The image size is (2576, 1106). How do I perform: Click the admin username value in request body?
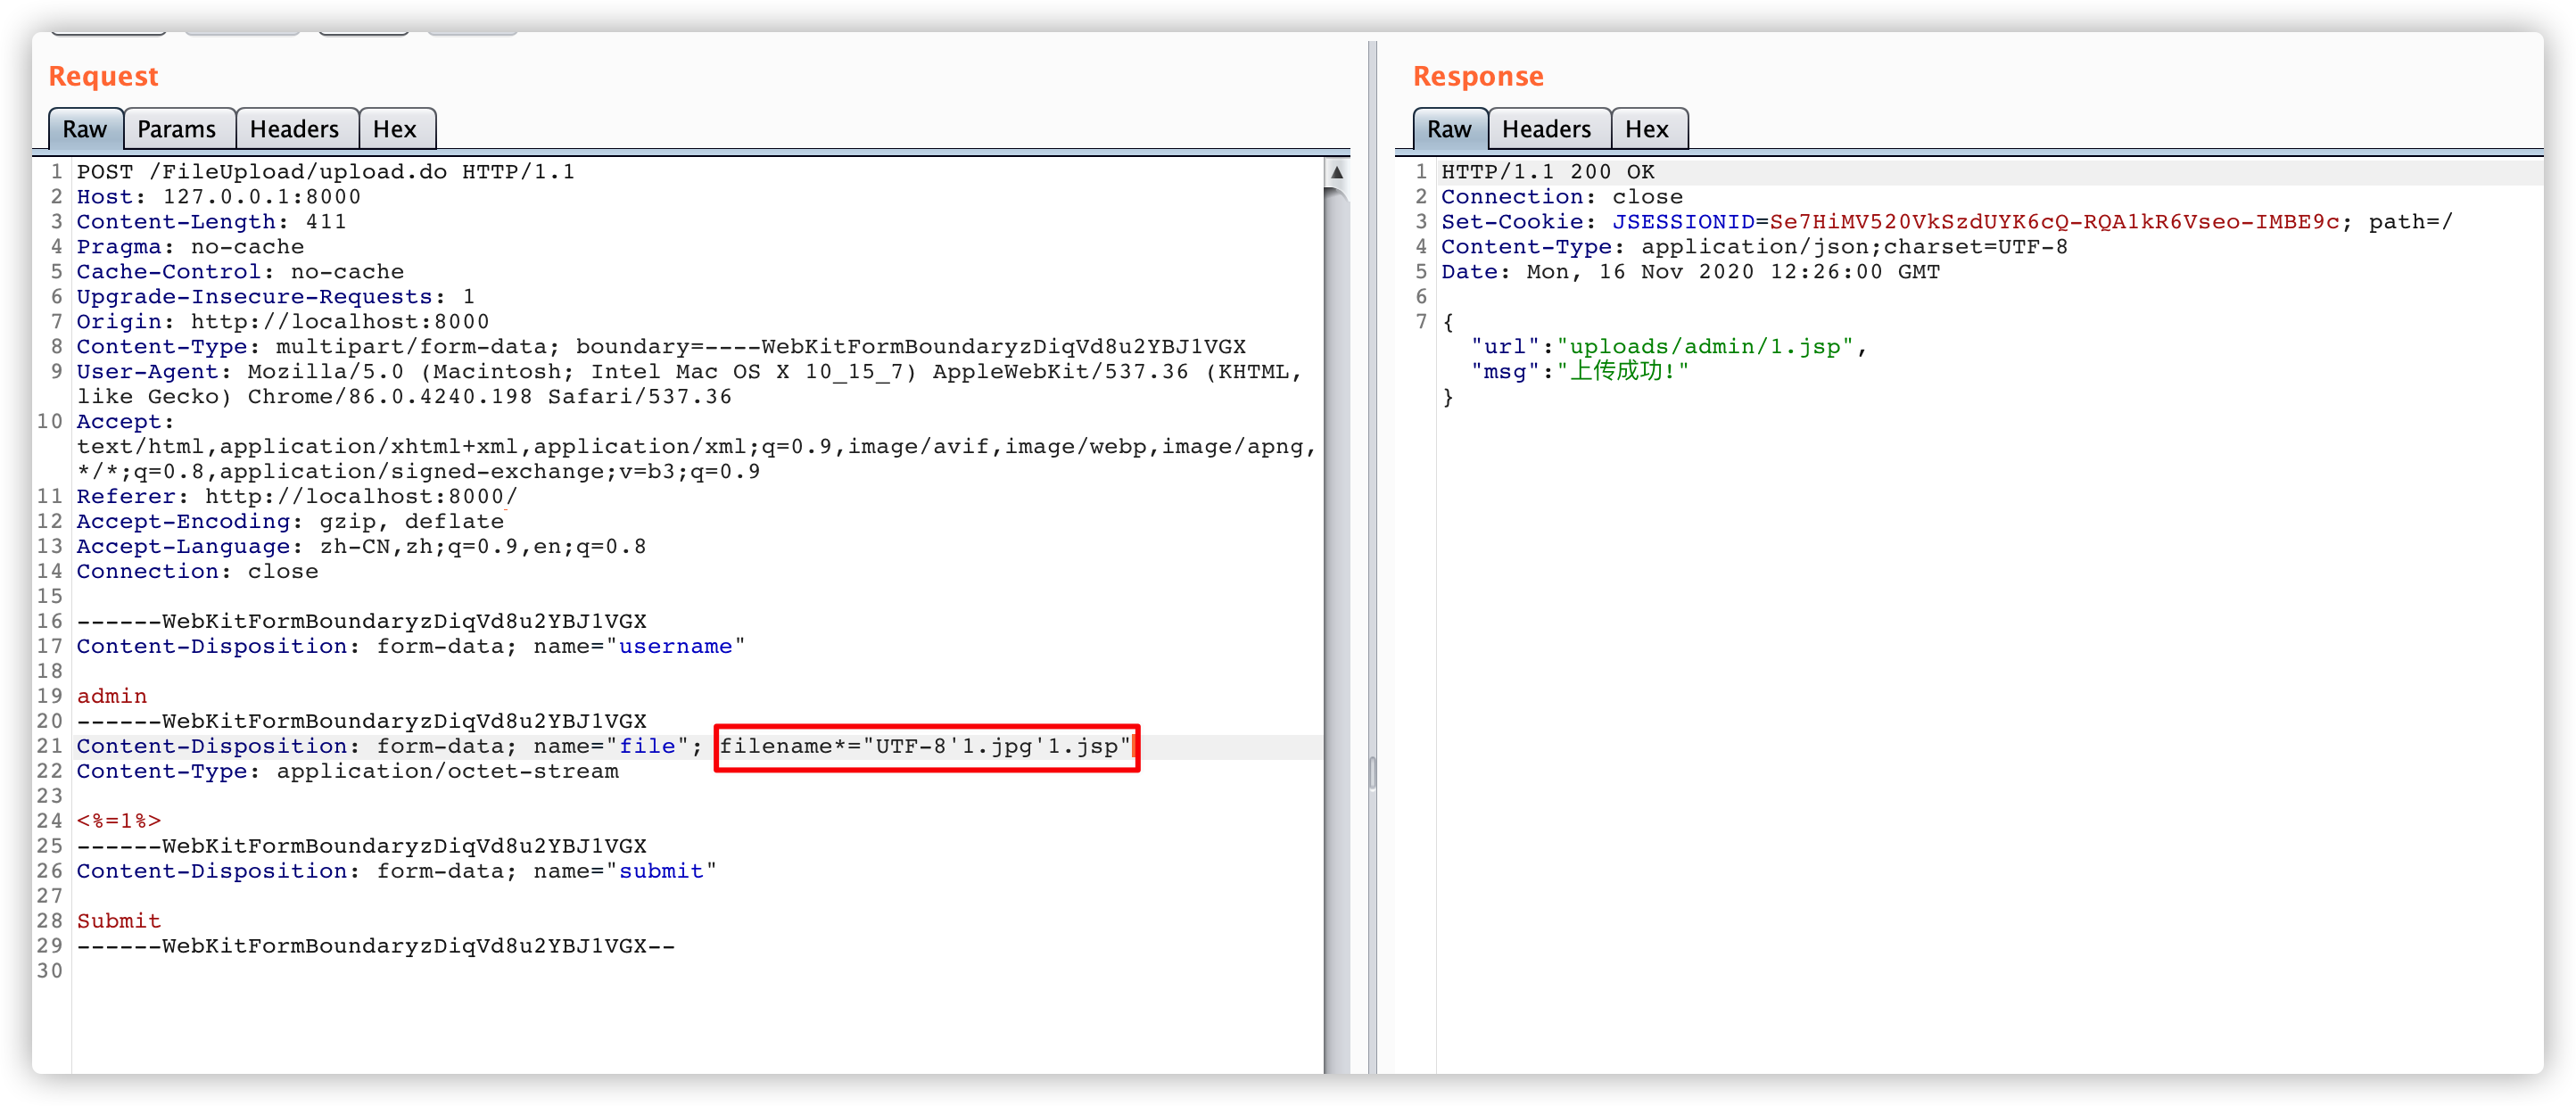click(x=111, y=696)
